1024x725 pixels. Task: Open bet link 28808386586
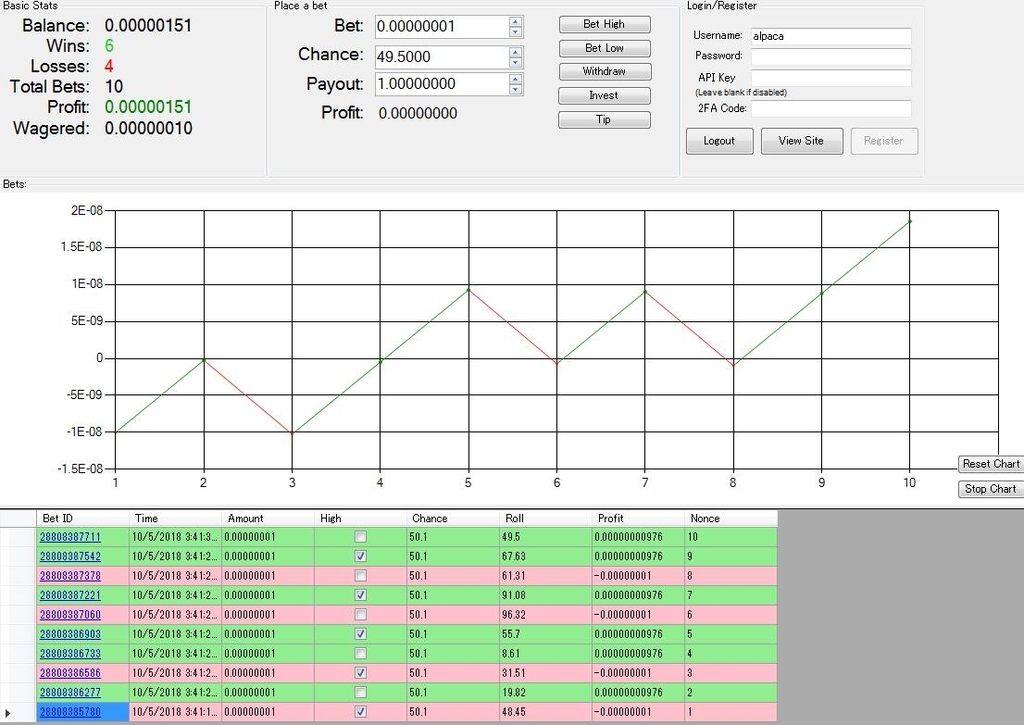[71, 673]
